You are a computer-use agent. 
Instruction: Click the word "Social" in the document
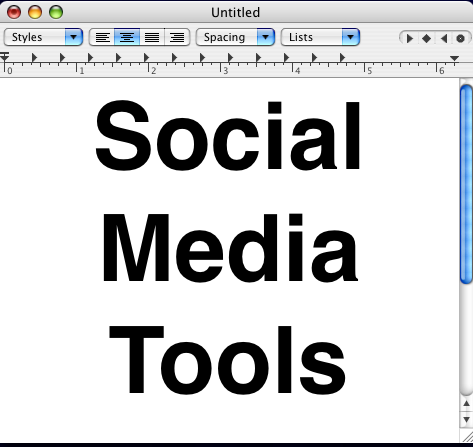coord(228,136)
